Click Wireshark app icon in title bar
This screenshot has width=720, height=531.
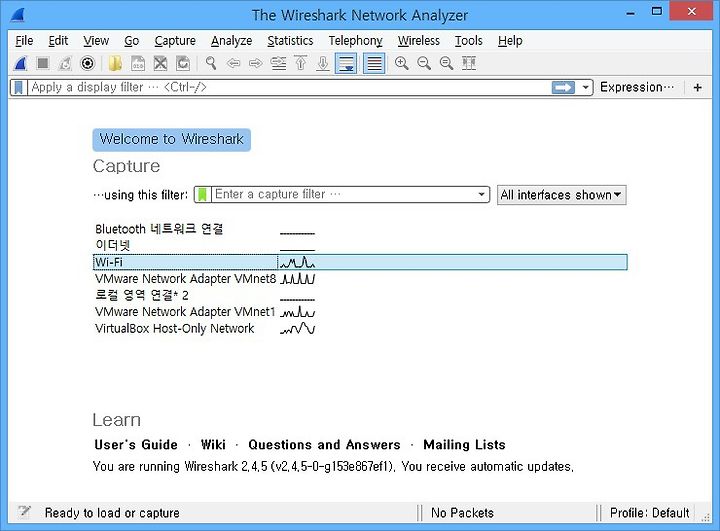tap(17, 15)
